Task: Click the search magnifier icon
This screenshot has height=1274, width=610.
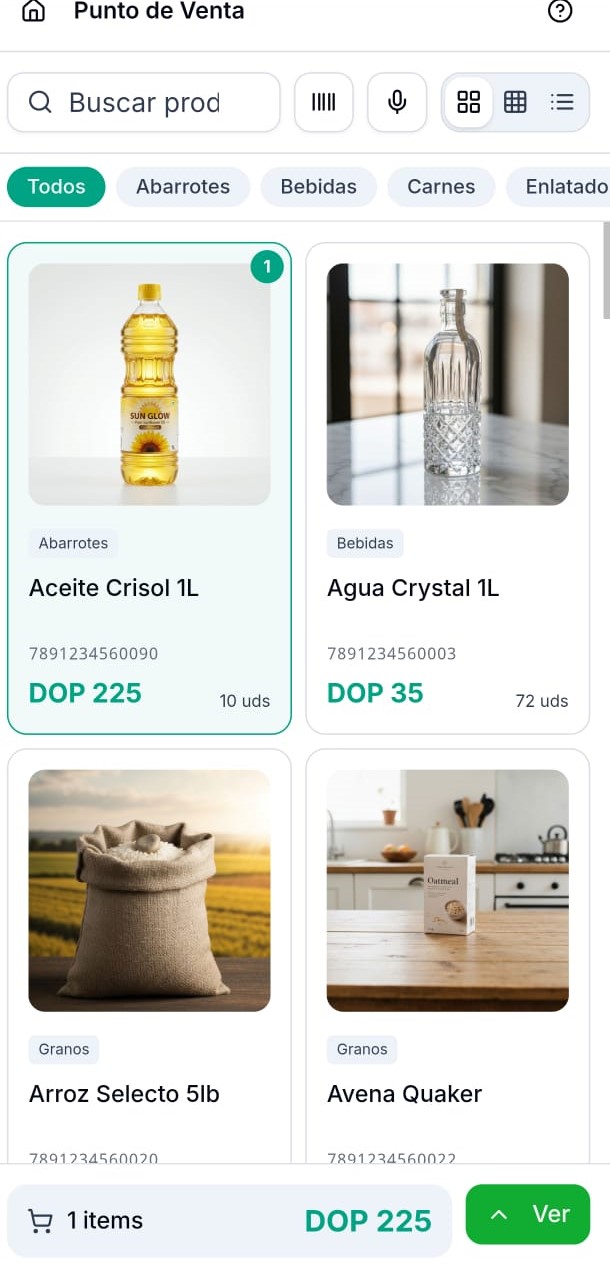Action: coord(40,102)
